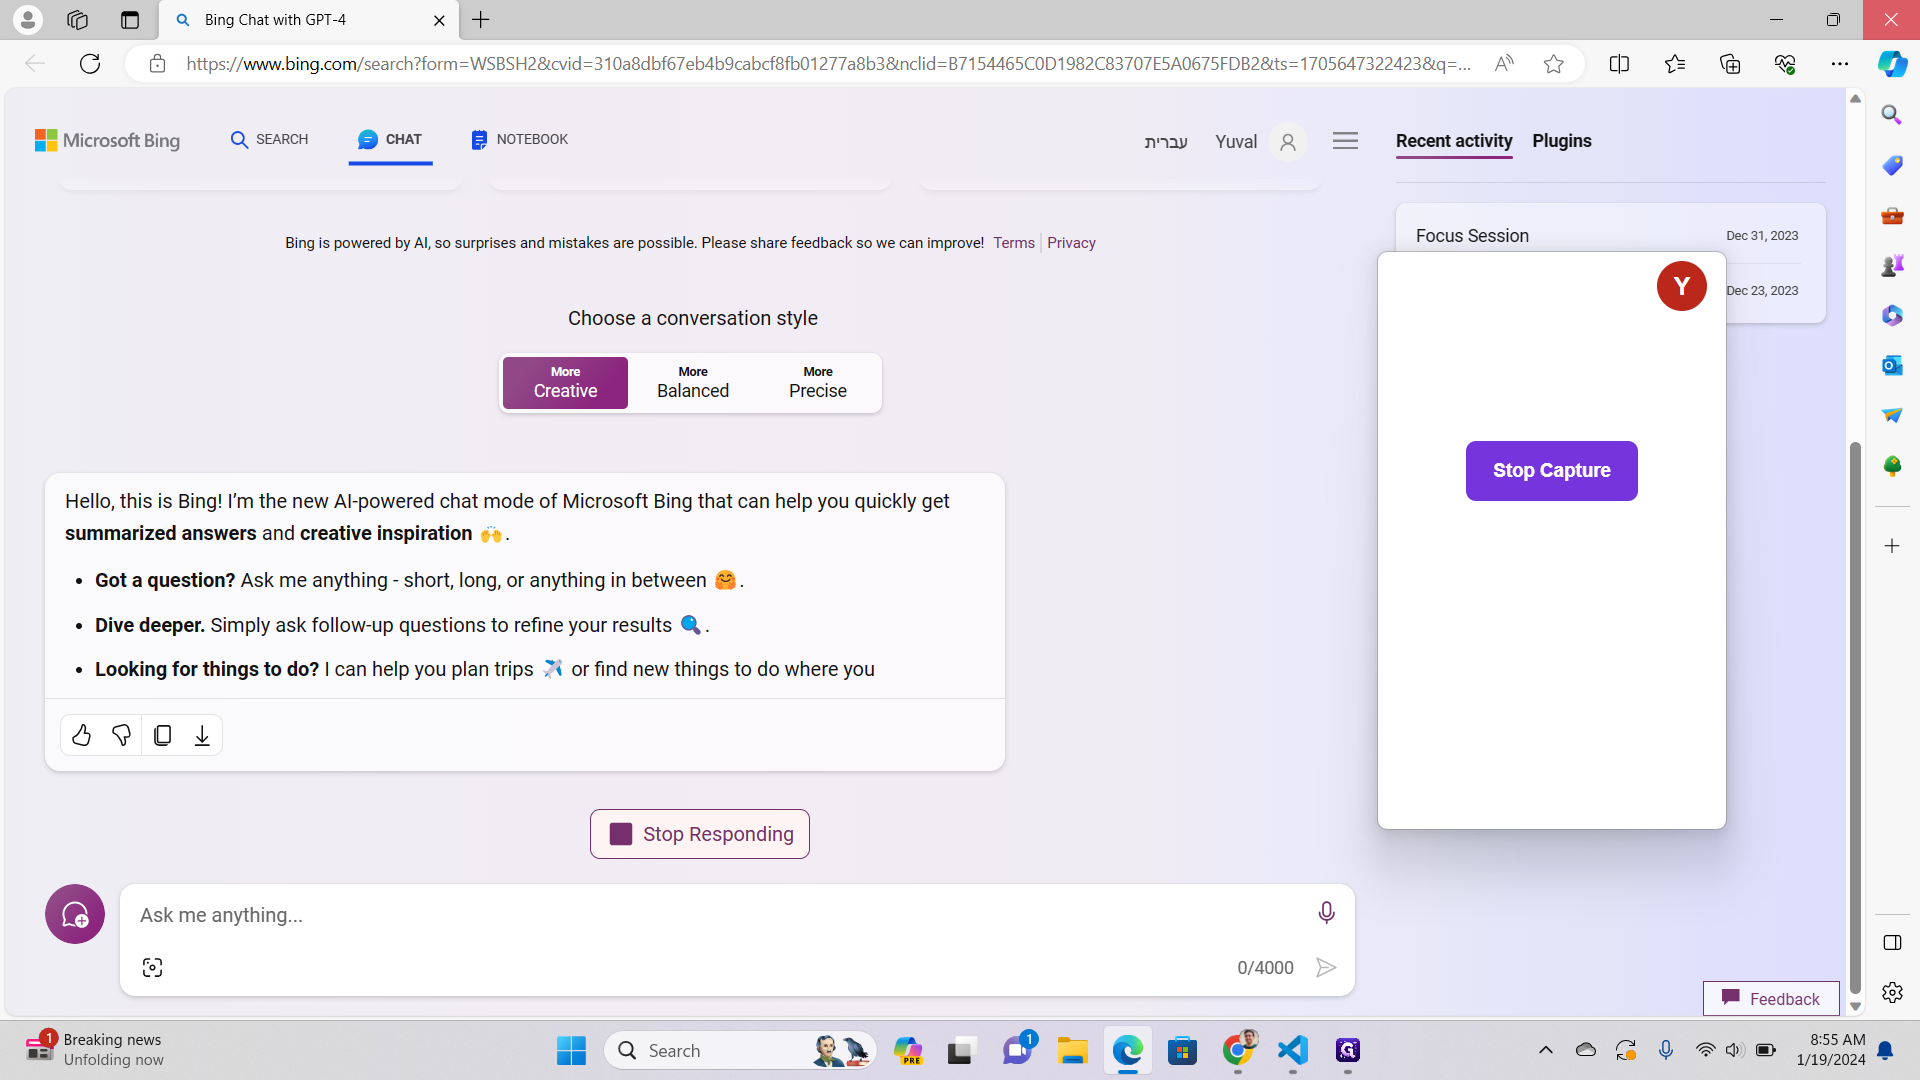Open the Privacy link
The width and height of the screenshot is (1920, 1080).
(x=1071, y=243)
